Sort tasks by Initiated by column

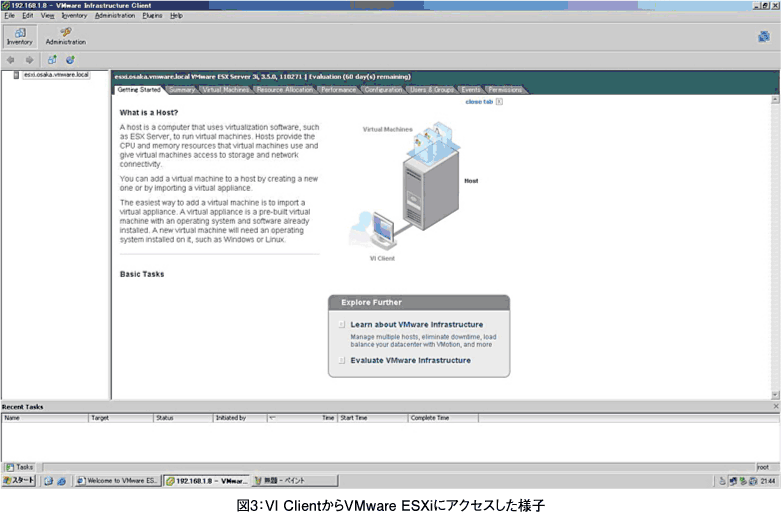pyautogui.click(x=240, y=418)
